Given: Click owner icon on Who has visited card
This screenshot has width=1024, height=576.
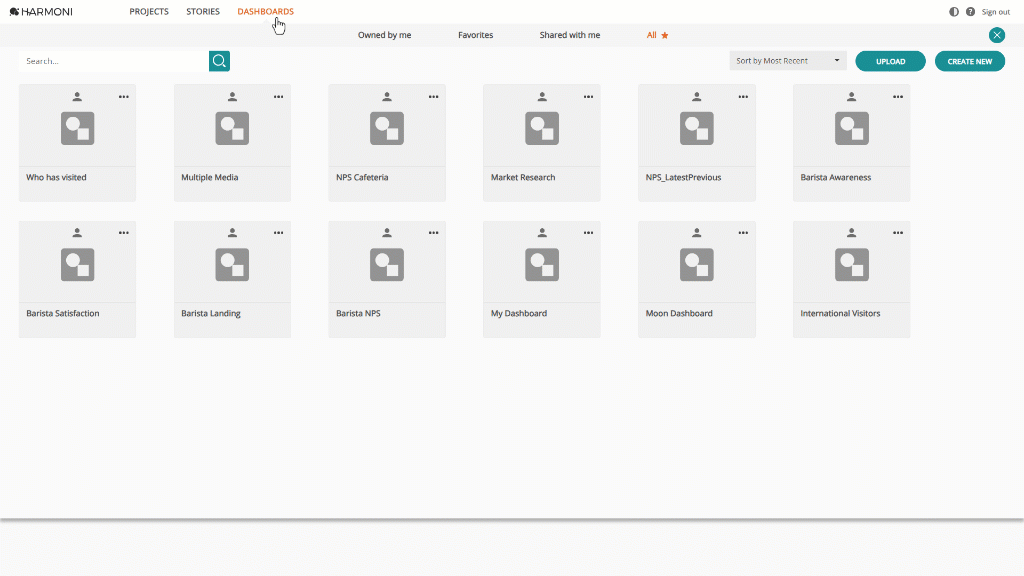Looking at the screenshot, I should tap(77, 97).
